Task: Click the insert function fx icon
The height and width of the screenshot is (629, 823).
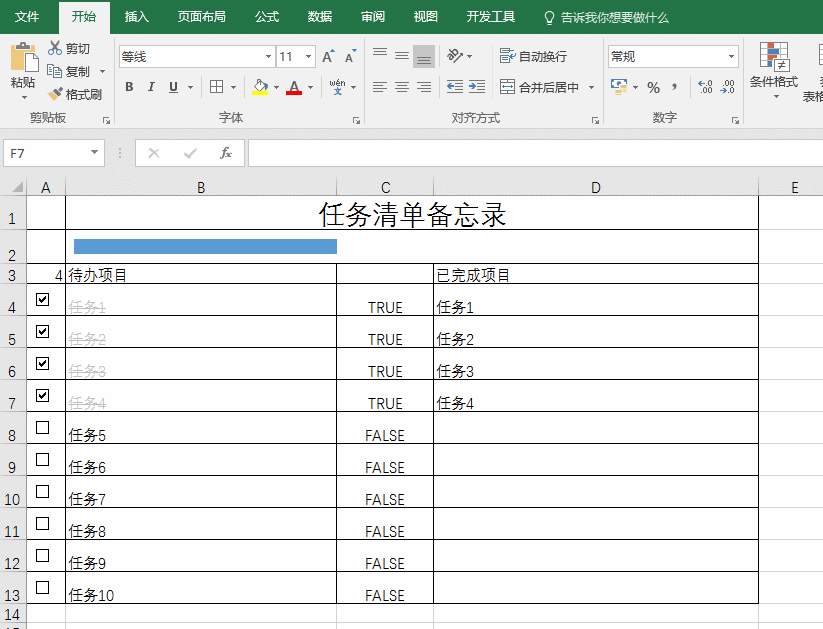Action: (226, 153)
